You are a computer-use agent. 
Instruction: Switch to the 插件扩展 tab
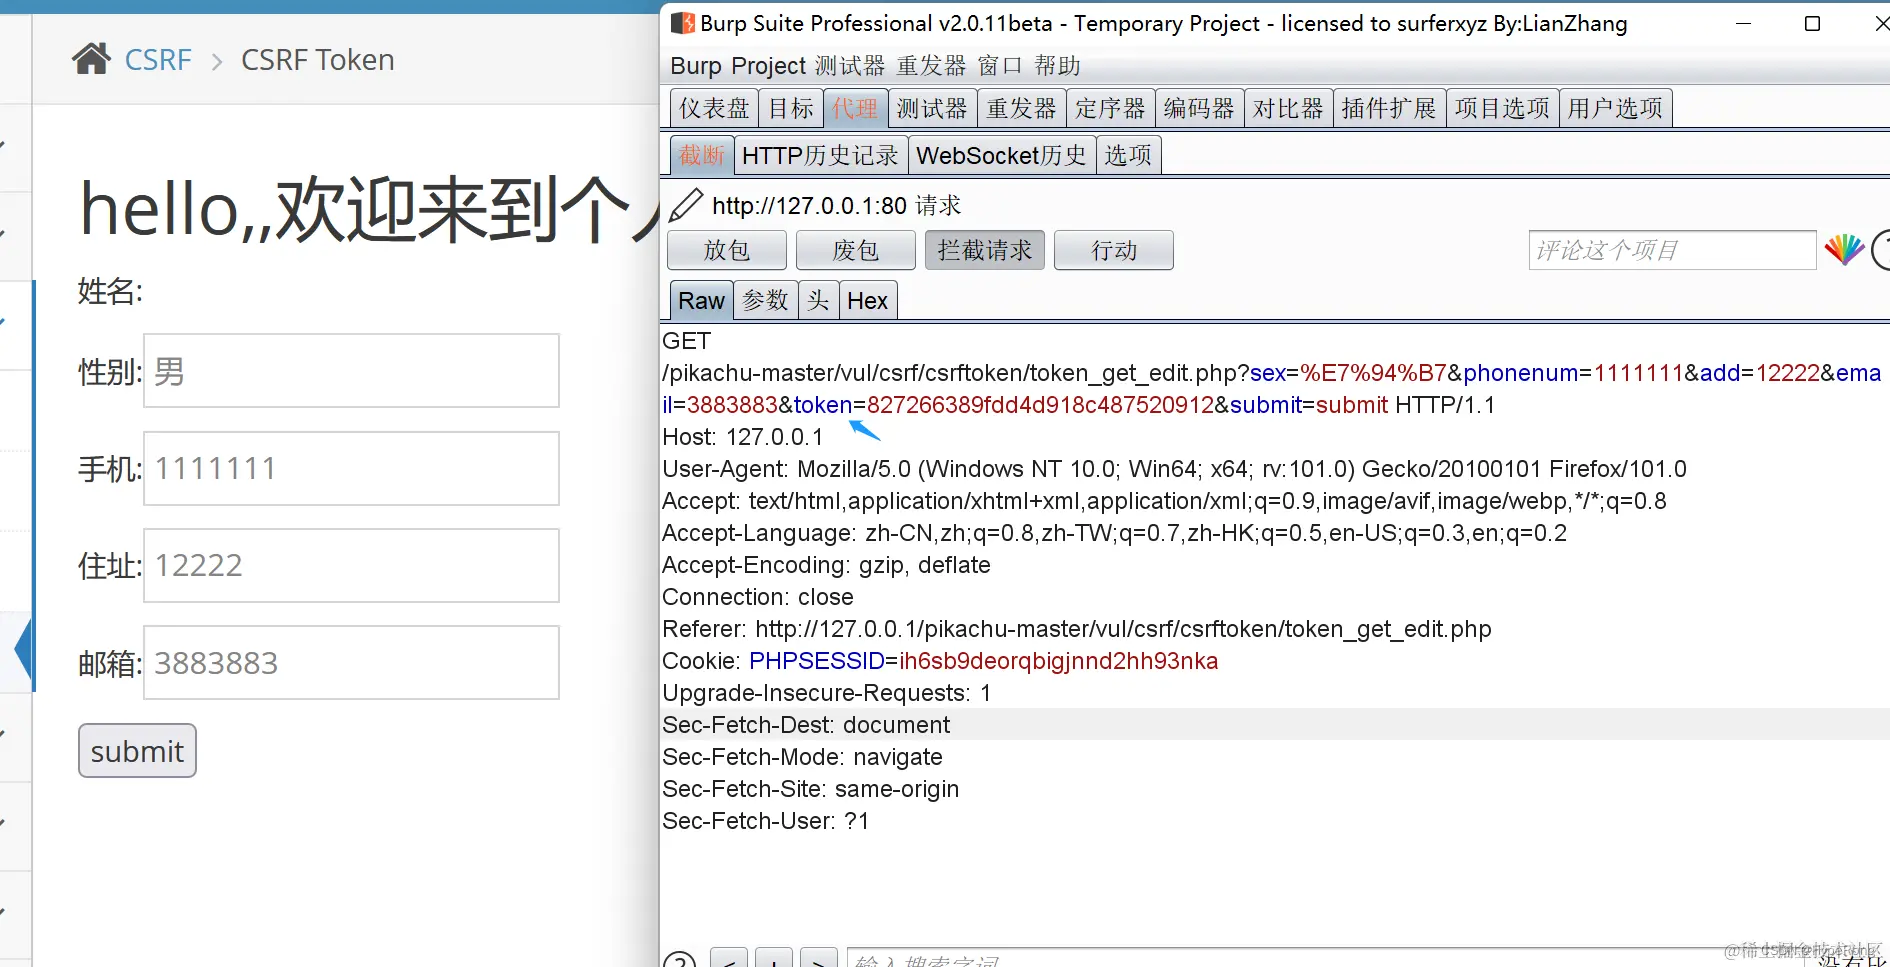pos(1389,108)
